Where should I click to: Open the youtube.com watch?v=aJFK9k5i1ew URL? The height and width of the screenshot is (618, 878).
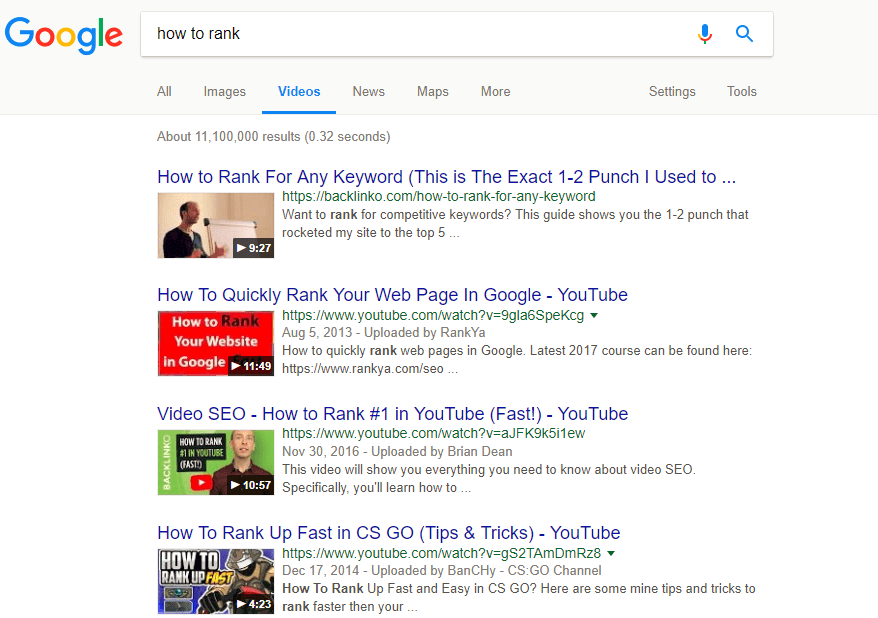tap(433, 433)
